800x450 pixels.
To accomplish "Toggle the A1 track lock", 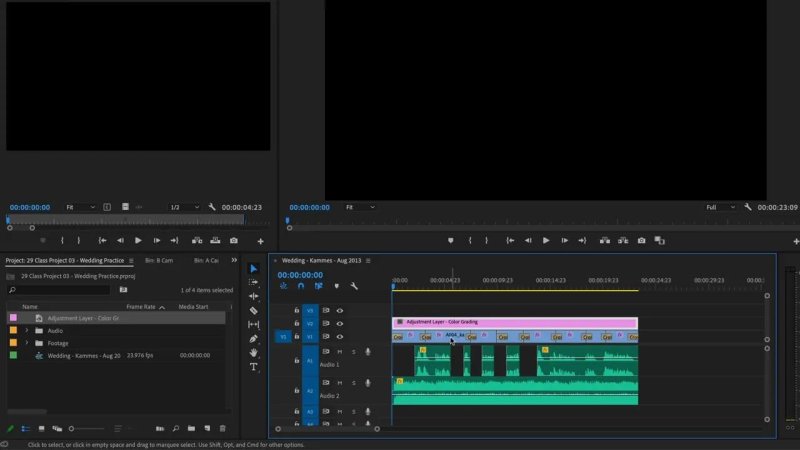I will 296,361.
